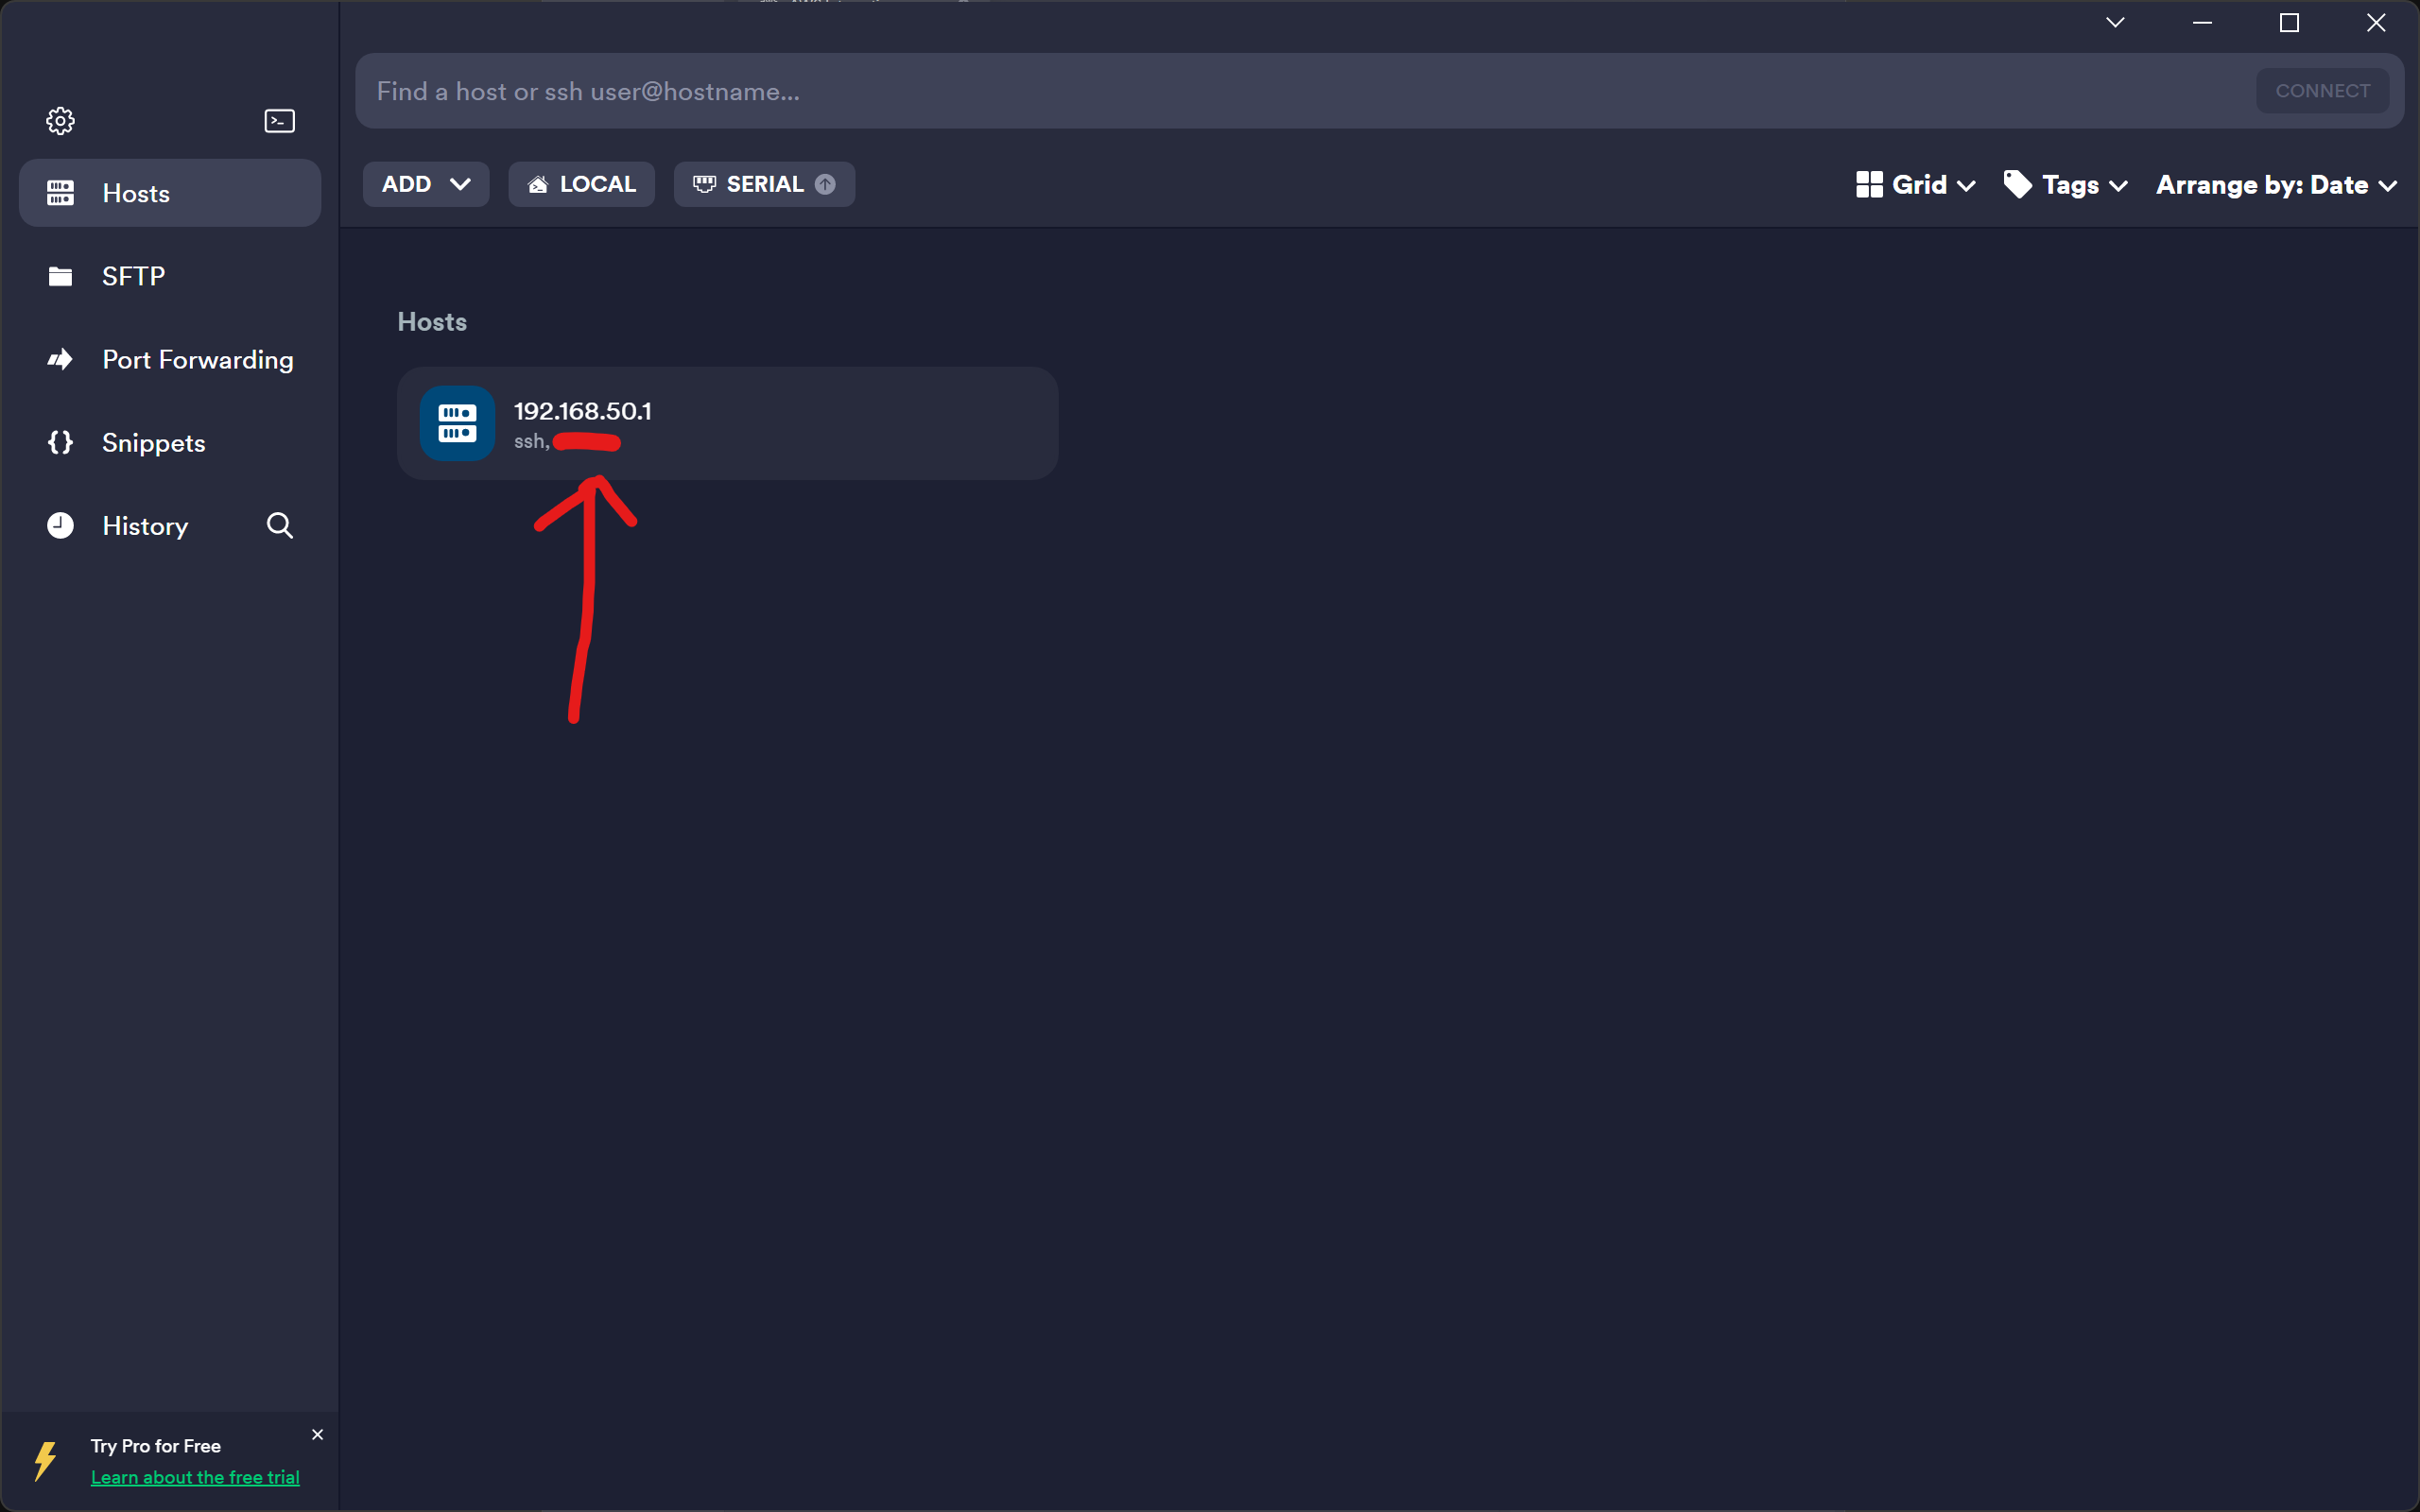Open the settings gear icon

[60, 121]
